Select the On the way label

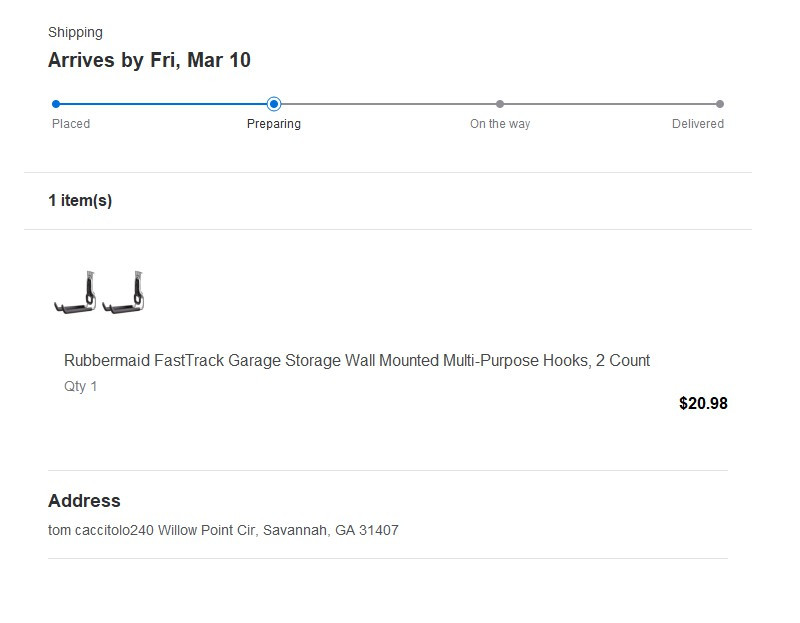click(500, 124)
